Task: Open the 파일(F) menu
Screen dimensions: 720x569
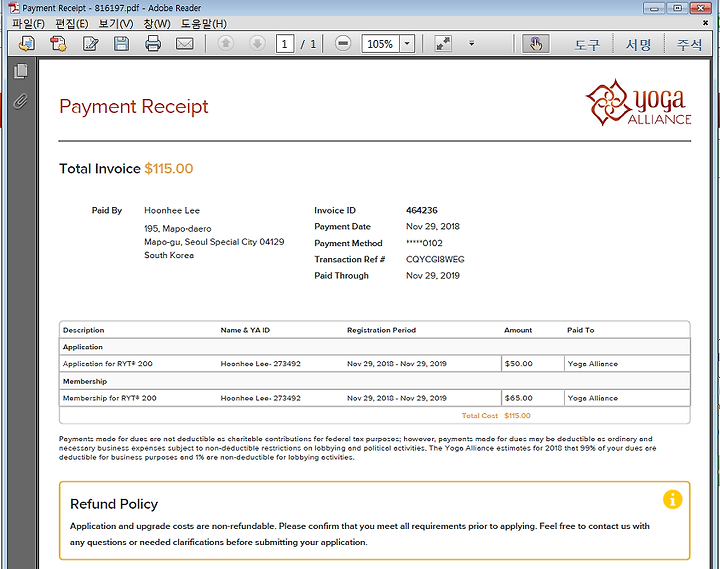Action: pos(28,23)
